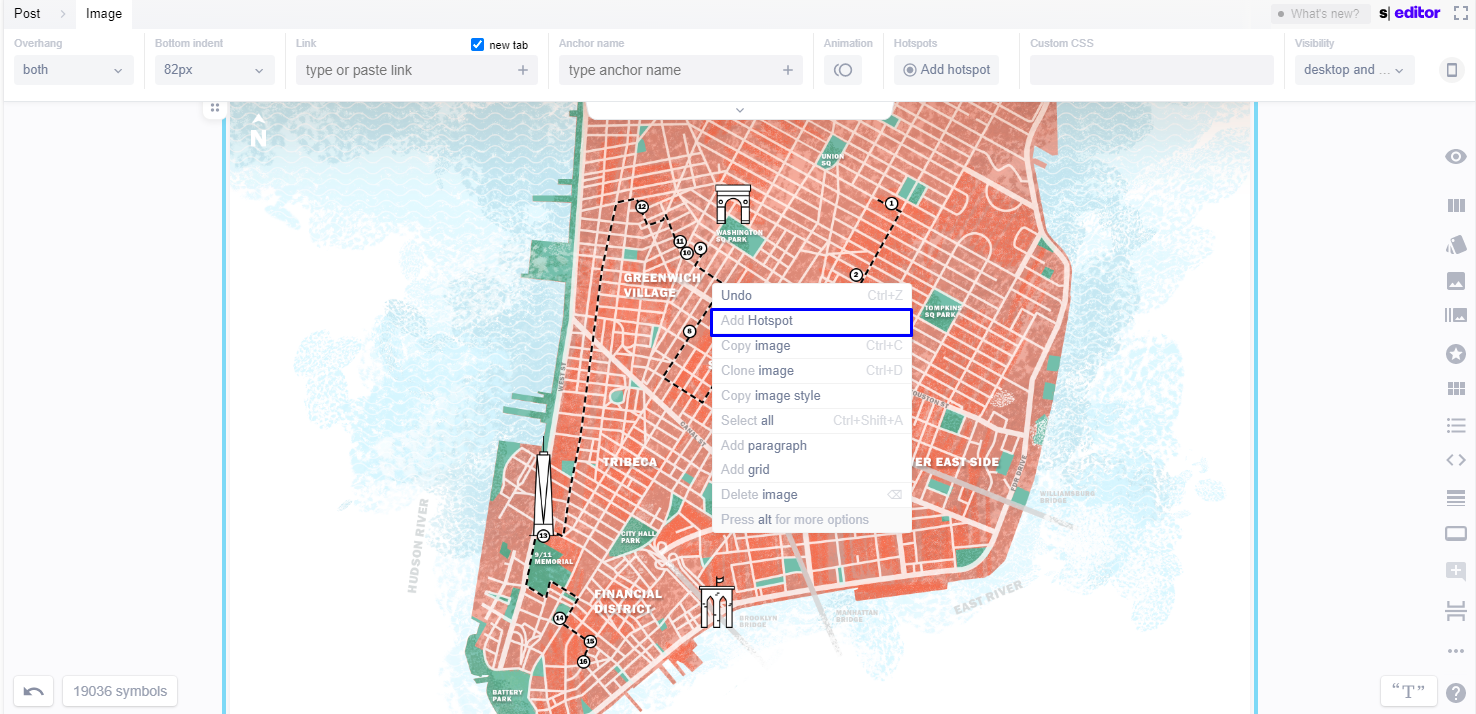Toggle fullscreen mode icon
This screenshot has height=714, width=1476.
click(1461, 13)
